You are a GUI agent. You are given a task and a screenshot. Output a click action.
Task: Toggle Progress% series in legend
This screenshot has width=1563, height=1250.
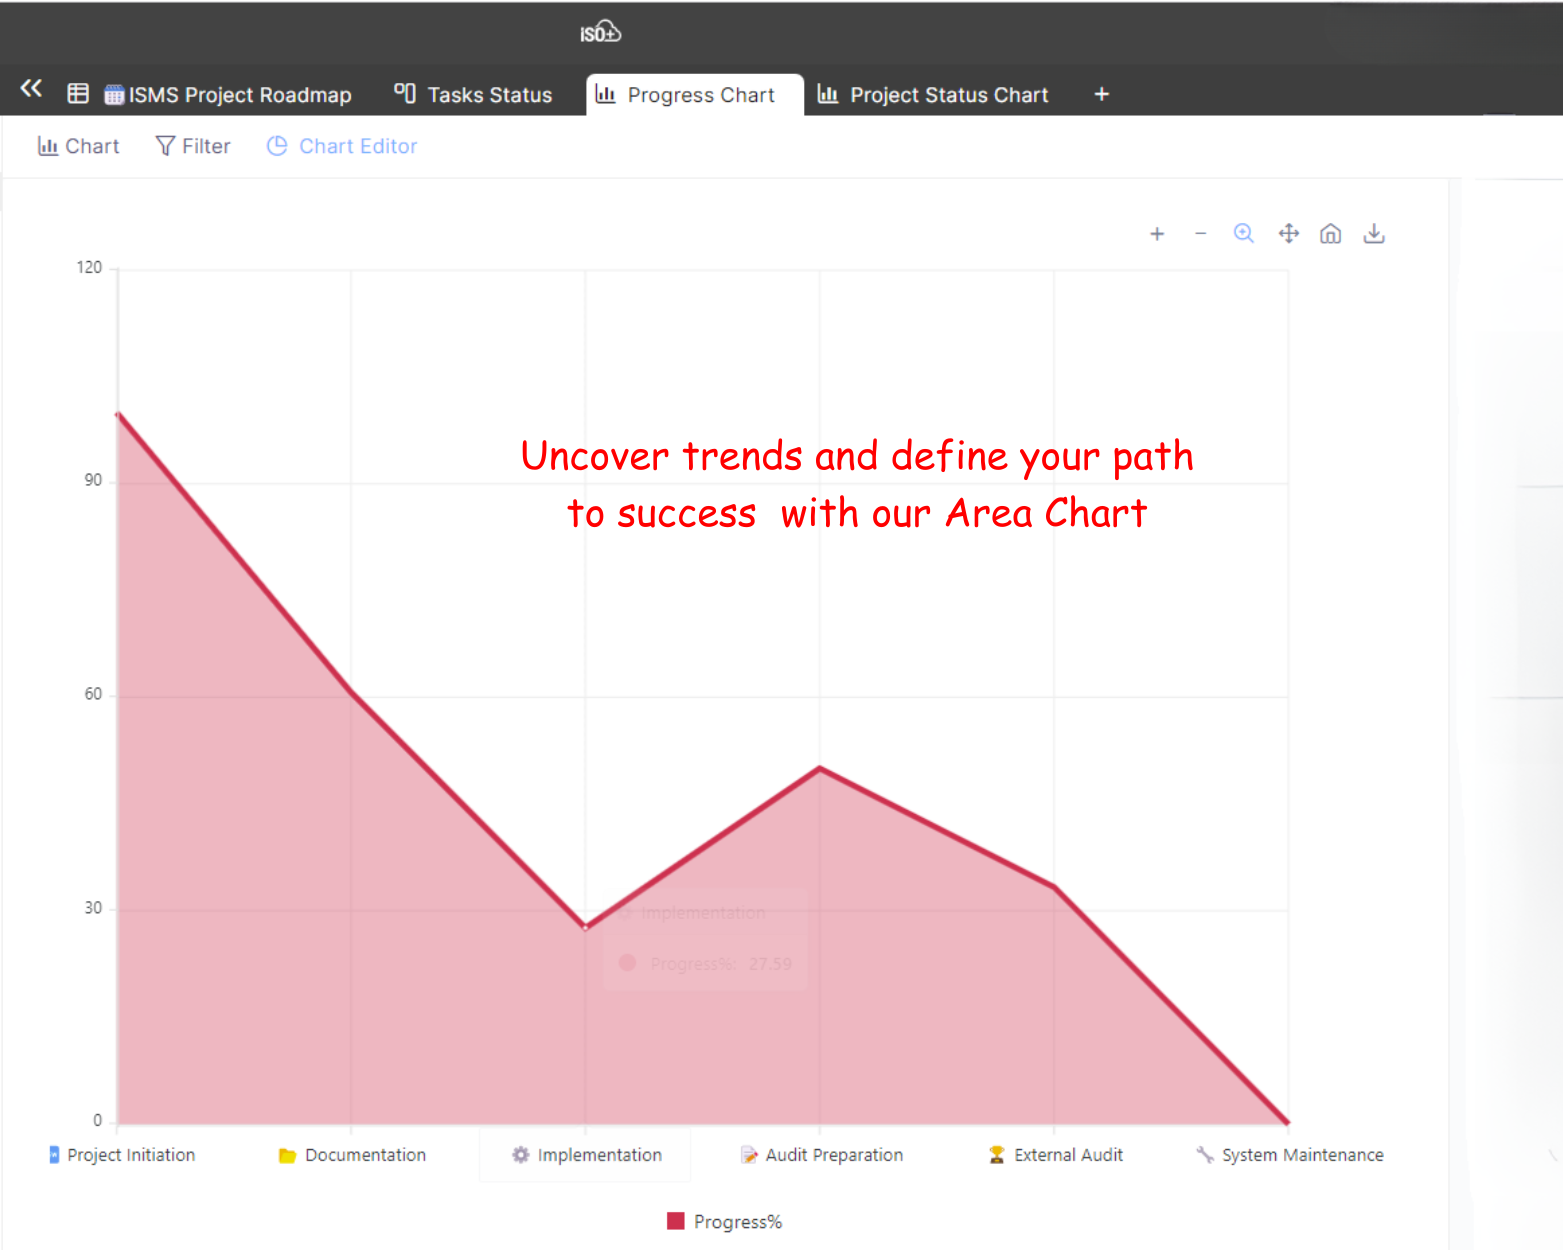(737, 1221)
